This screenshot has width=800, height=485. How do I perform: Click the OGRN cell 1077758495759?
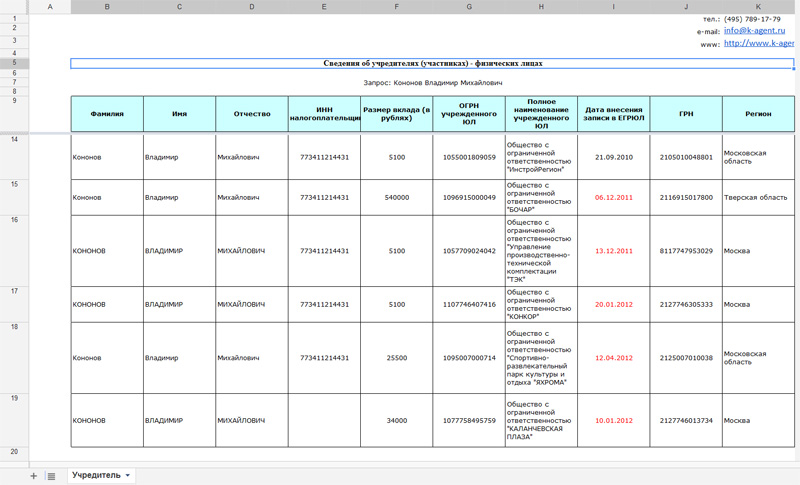coord(468,421)
